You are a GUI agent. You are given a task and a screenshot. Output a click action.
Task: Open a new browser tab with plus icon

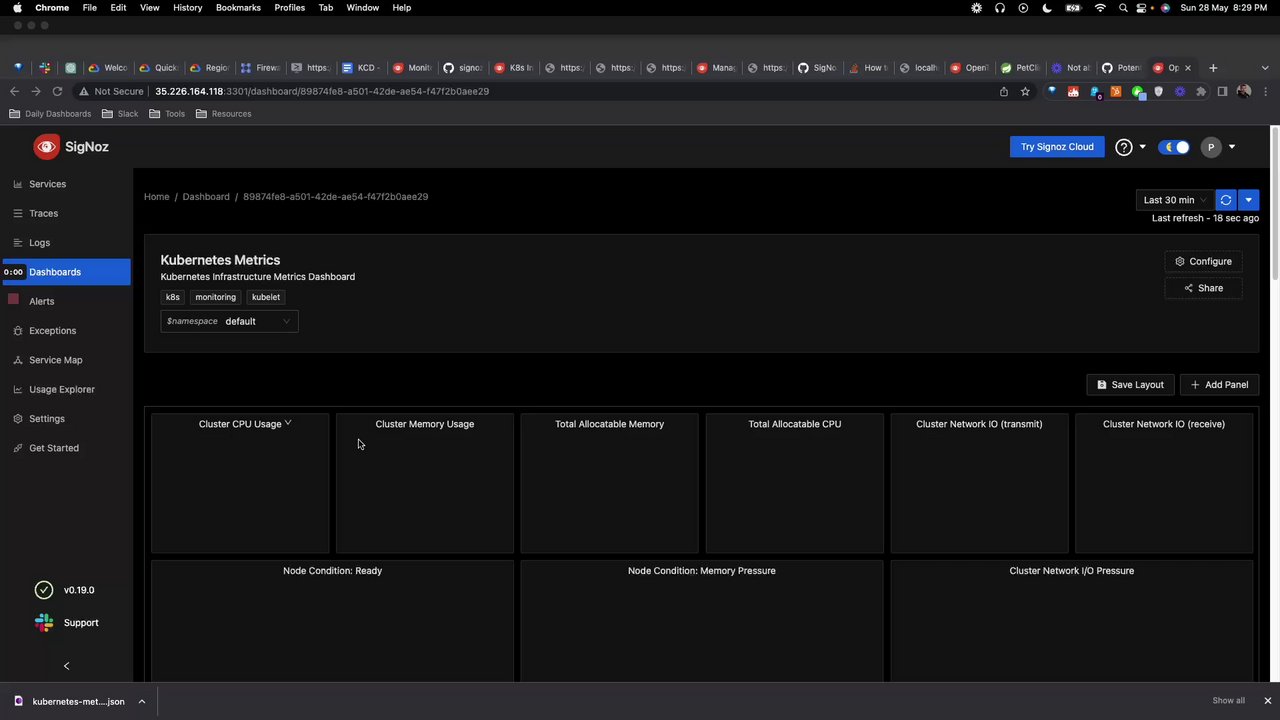[x=1213, y=68]
